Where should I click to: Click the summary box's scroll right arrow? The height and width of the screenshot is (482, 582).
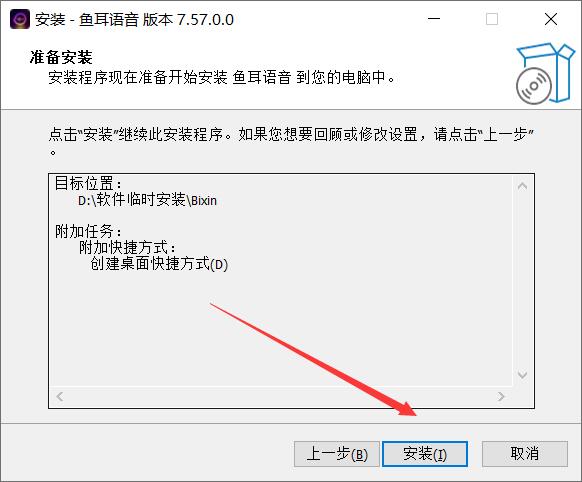pyautogui.click(x=501, y=396)
